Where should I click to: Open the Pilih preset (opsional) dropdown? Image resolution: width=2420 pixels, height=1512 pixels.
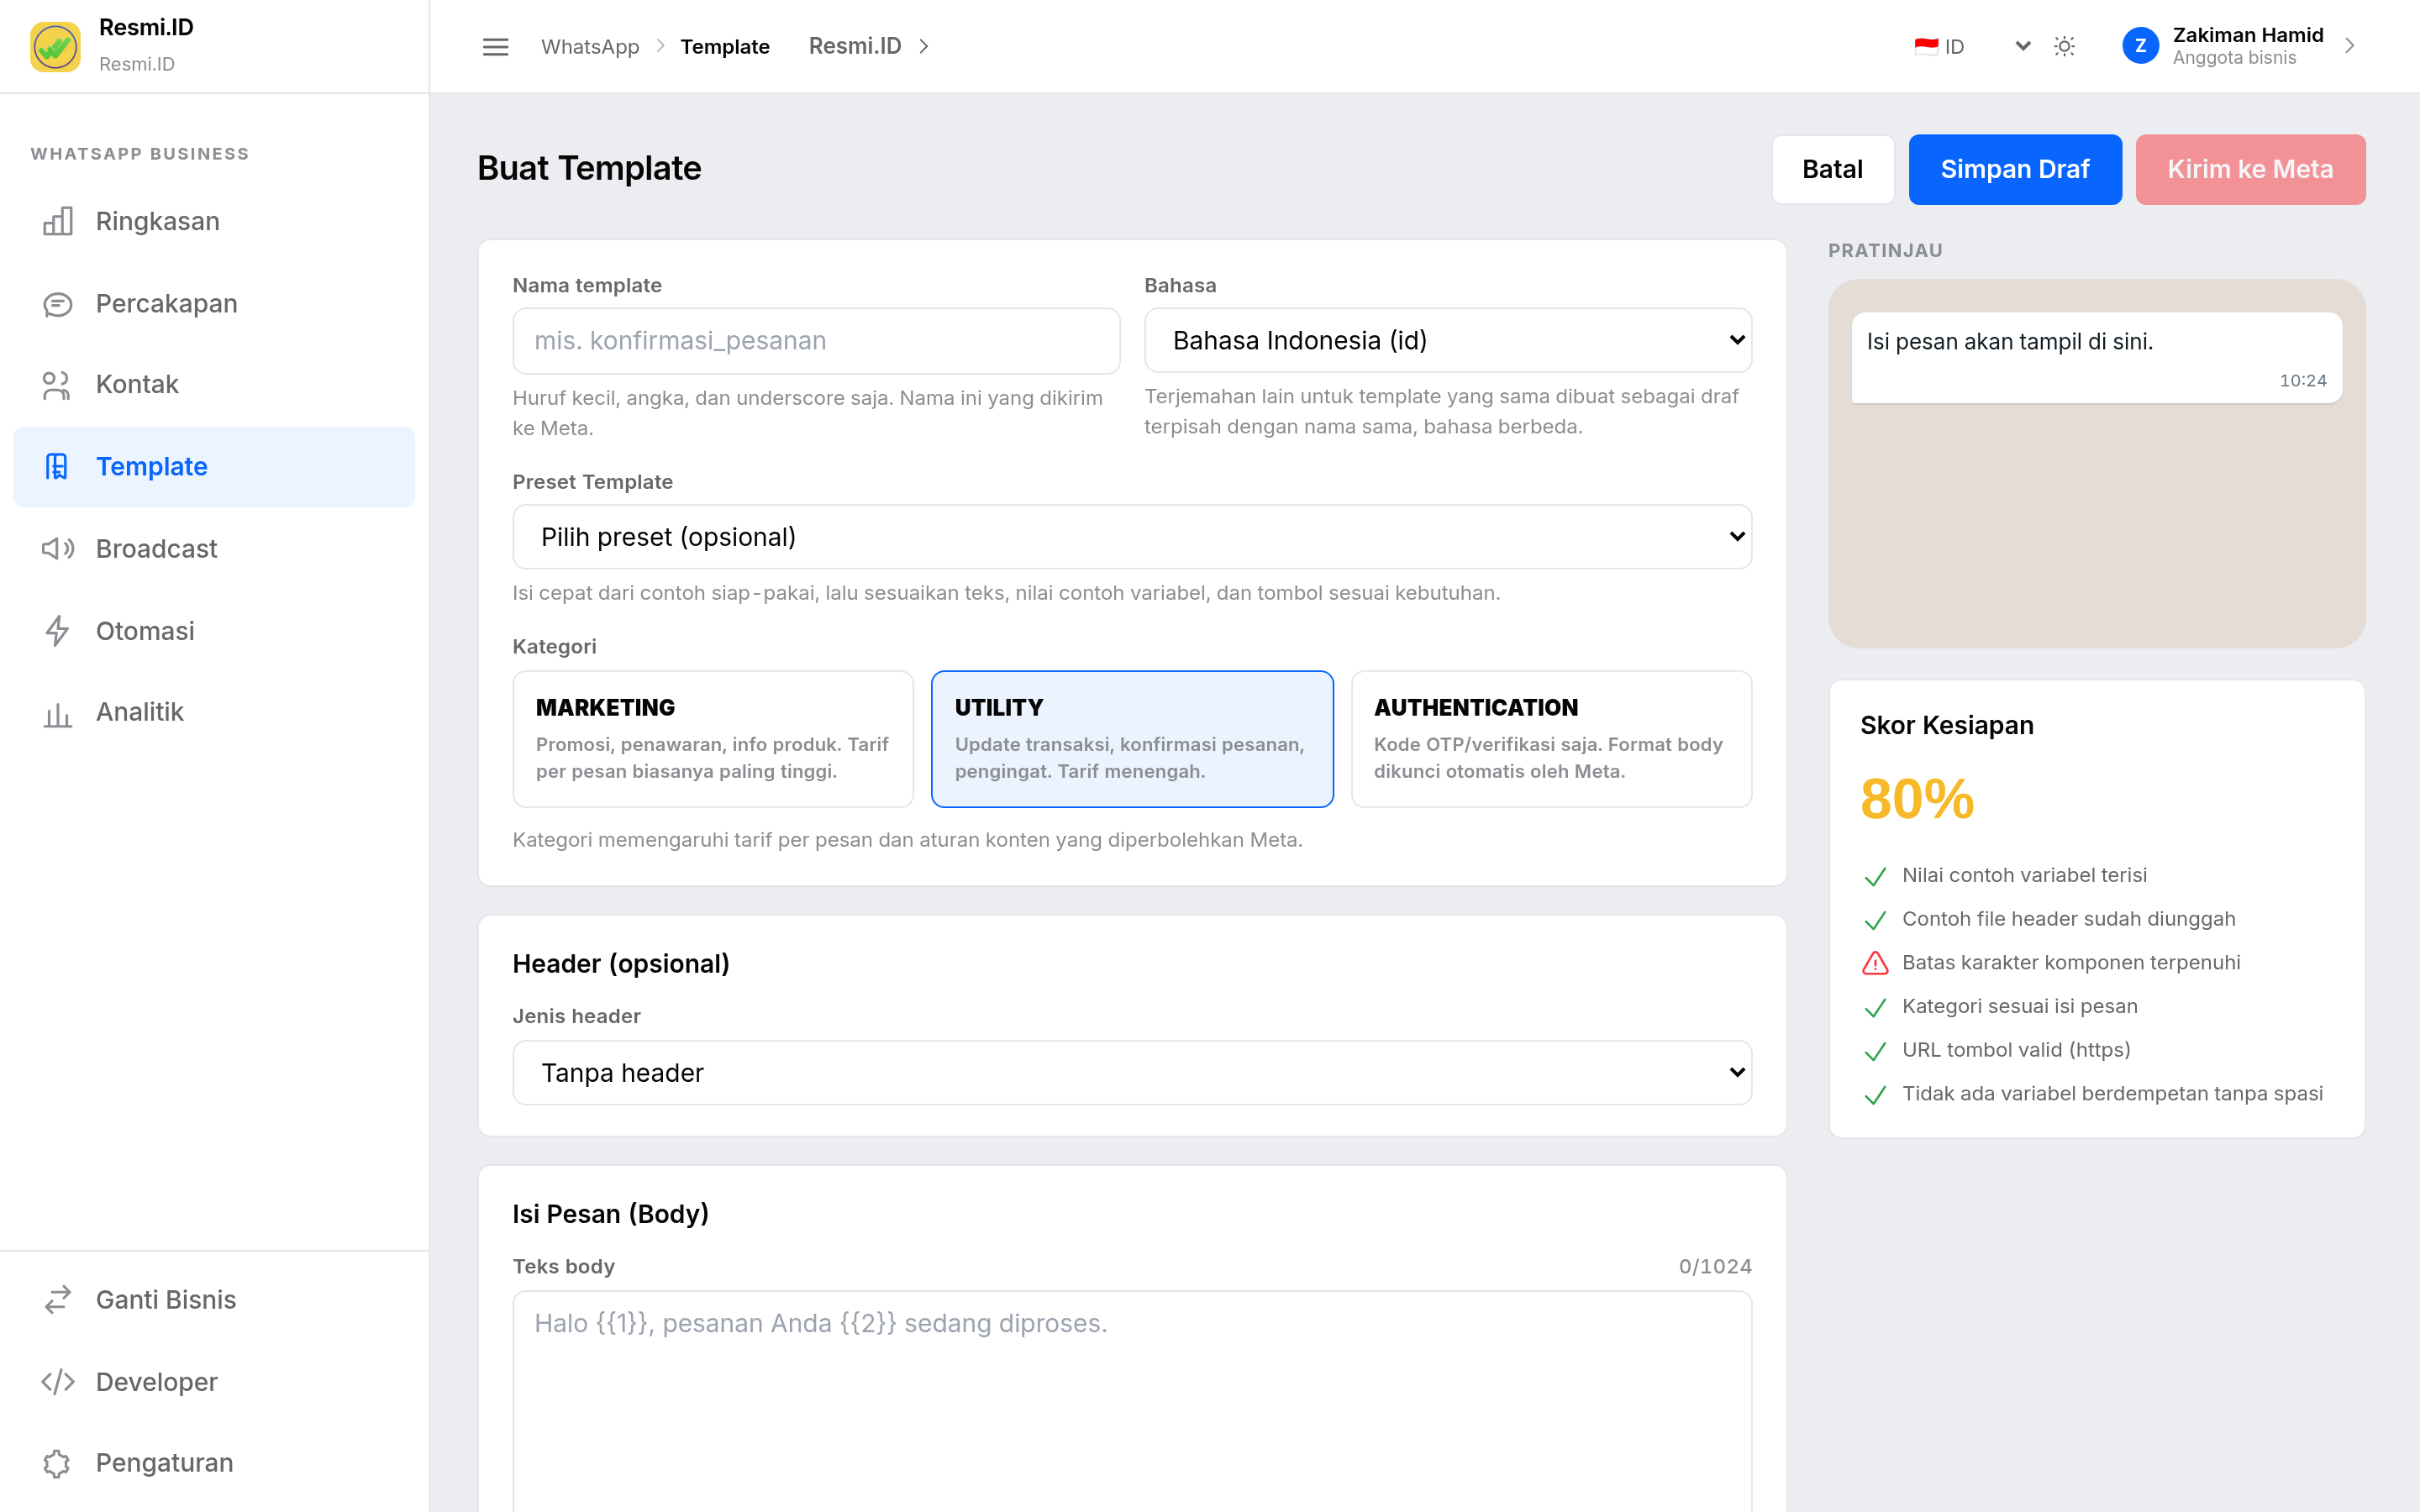click(x=1132, y=537)
